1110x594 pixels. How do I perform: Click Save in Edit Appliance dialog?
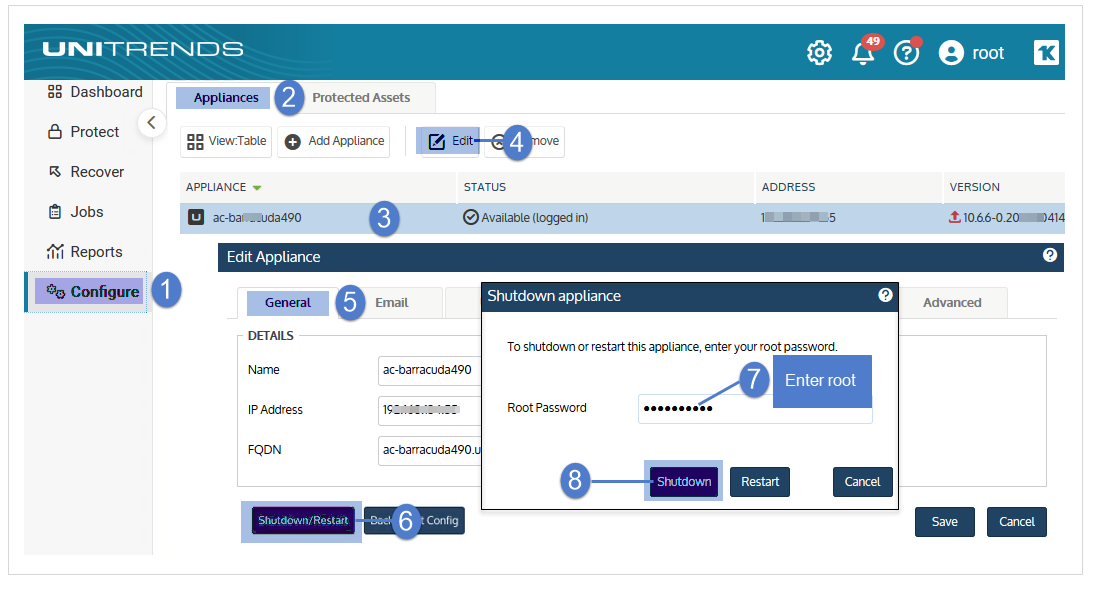tap(944, 522)
